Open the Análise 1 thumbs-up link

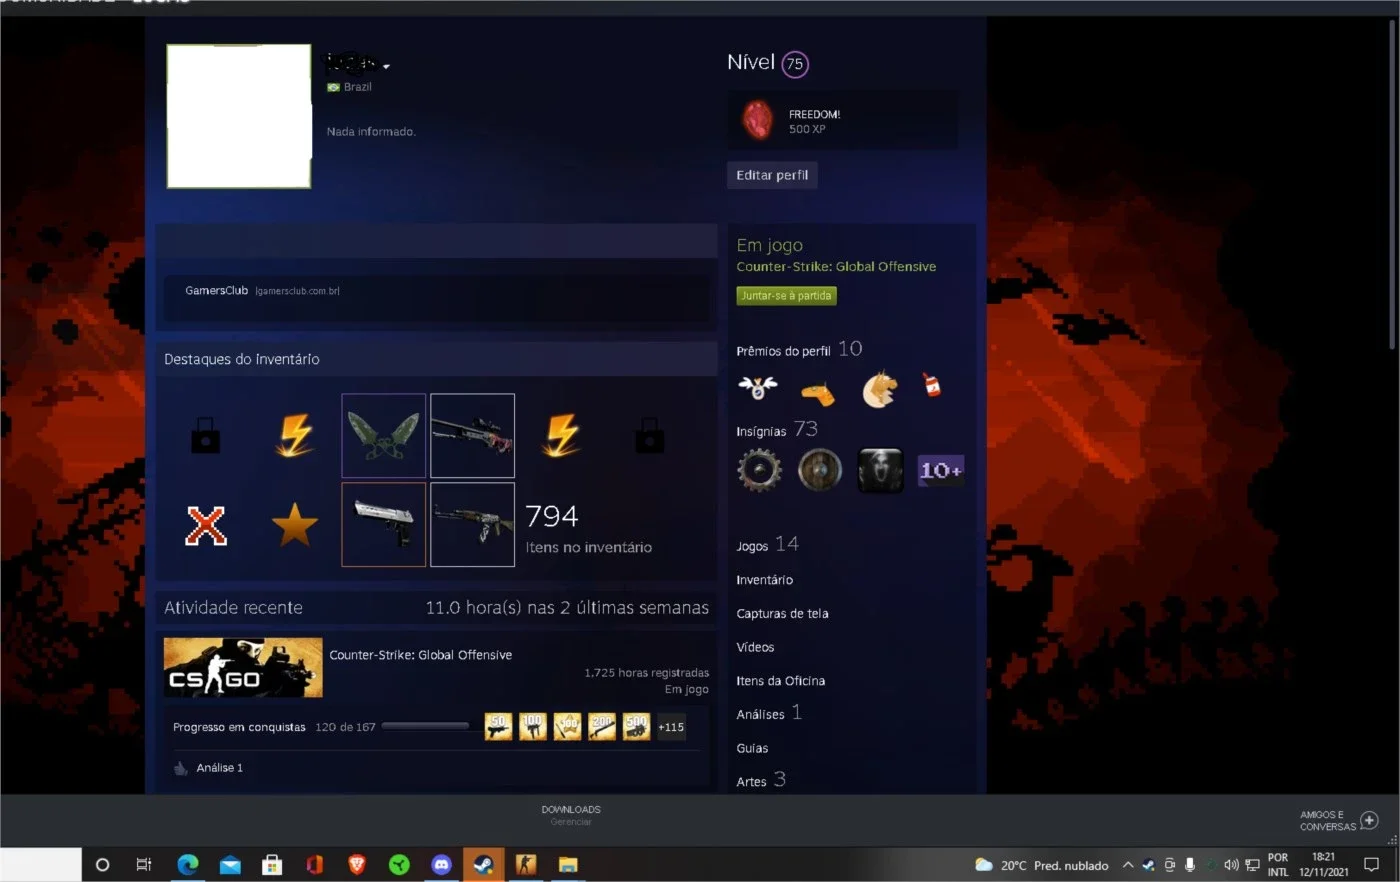[209, 768]
